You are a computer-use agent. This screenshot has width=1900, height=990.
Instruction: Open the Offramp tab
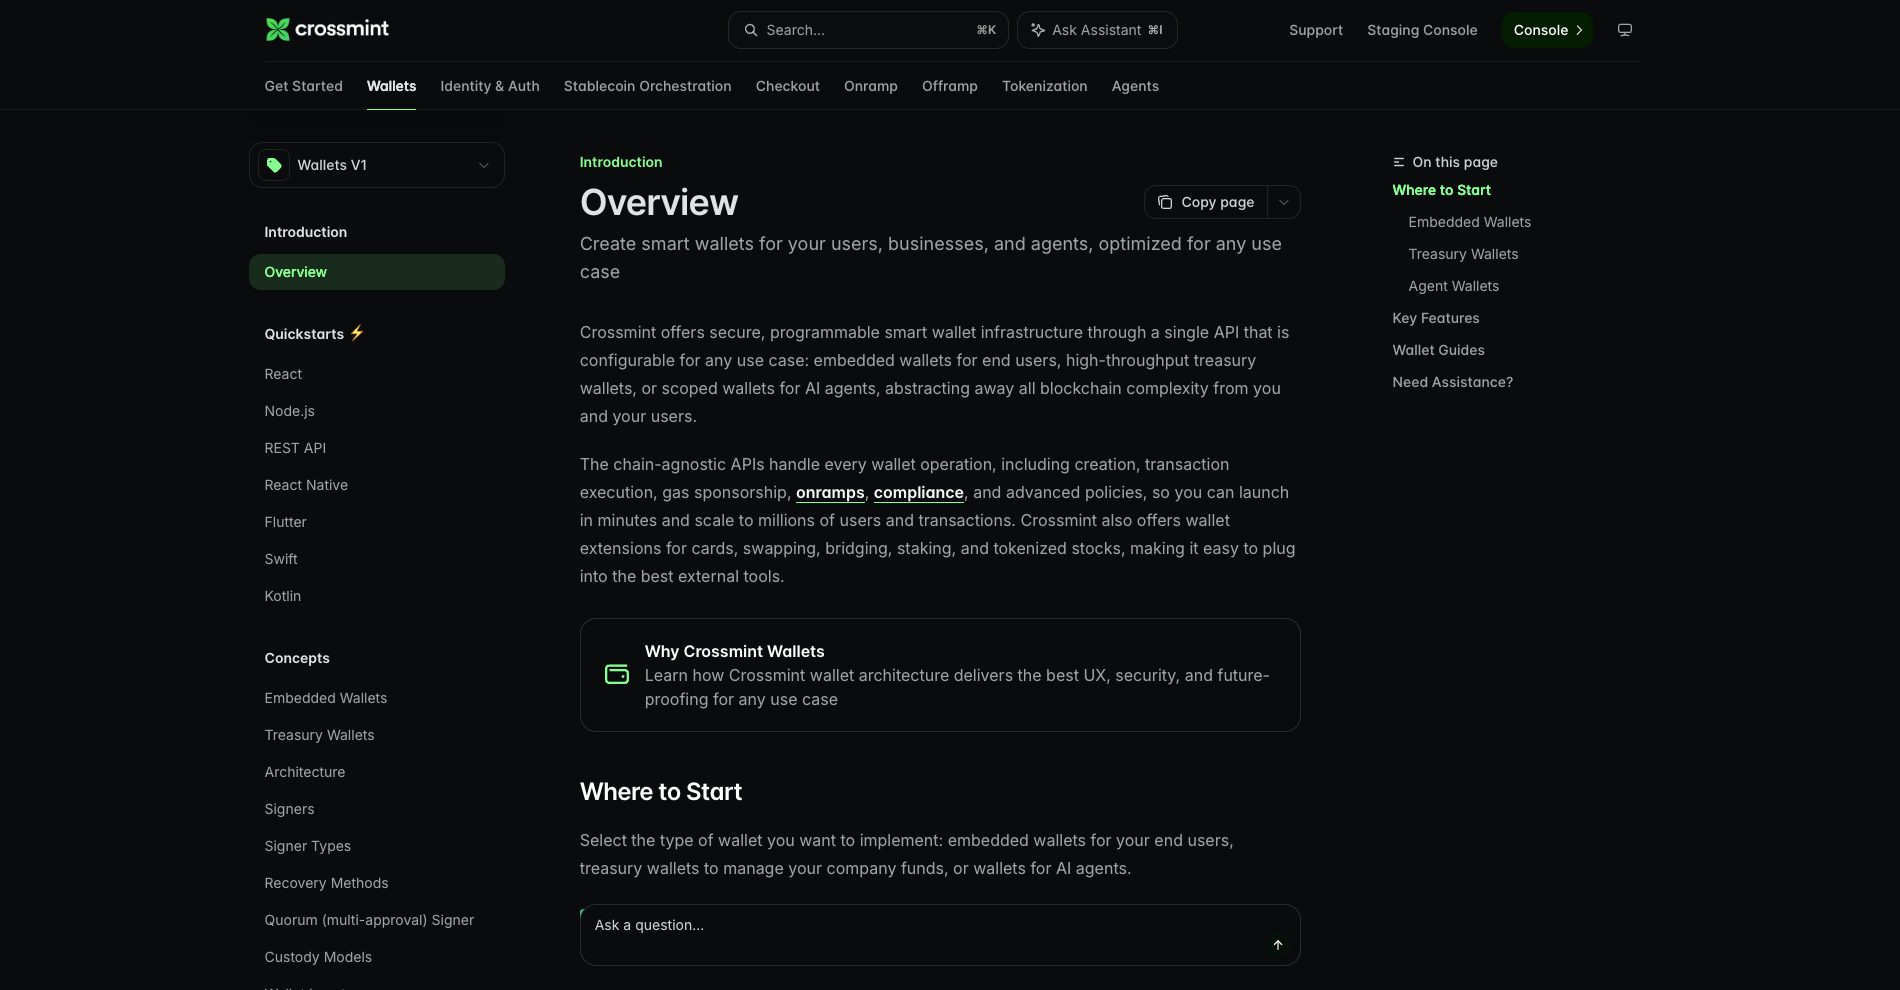[x=950, y=86]
